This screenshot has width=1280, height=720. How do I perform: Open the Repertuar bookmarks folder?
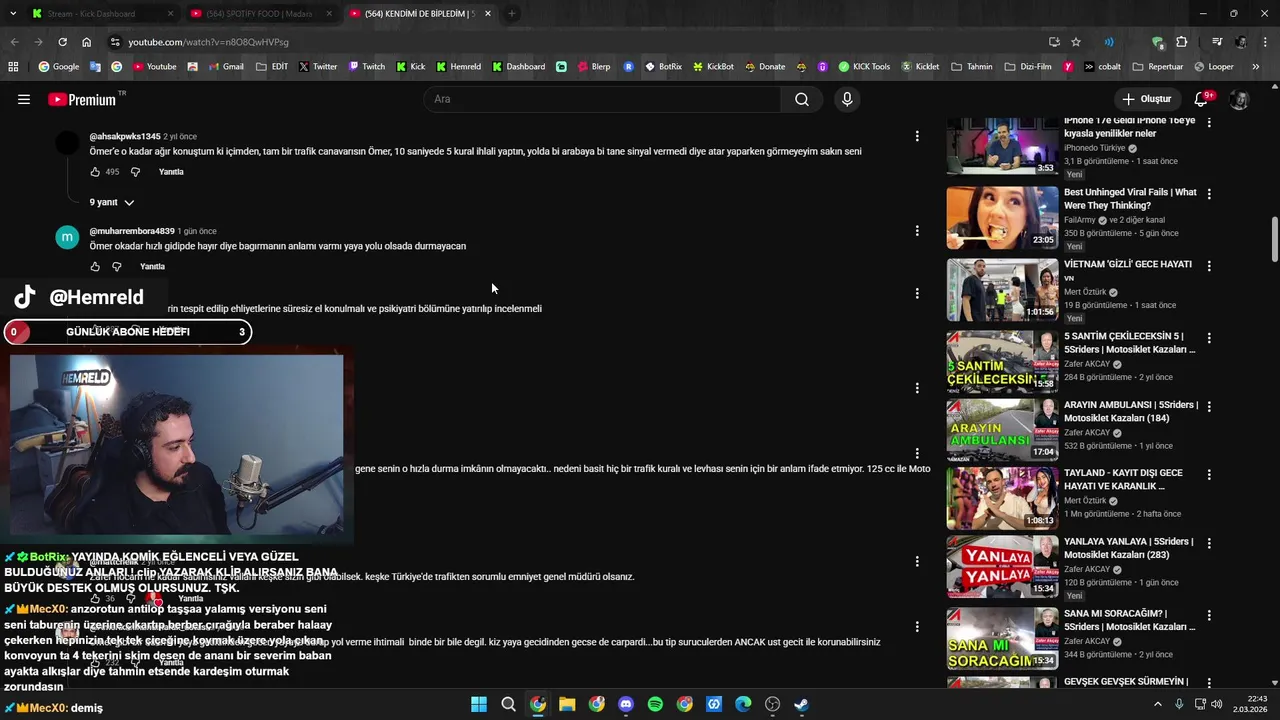[1158, 67]
